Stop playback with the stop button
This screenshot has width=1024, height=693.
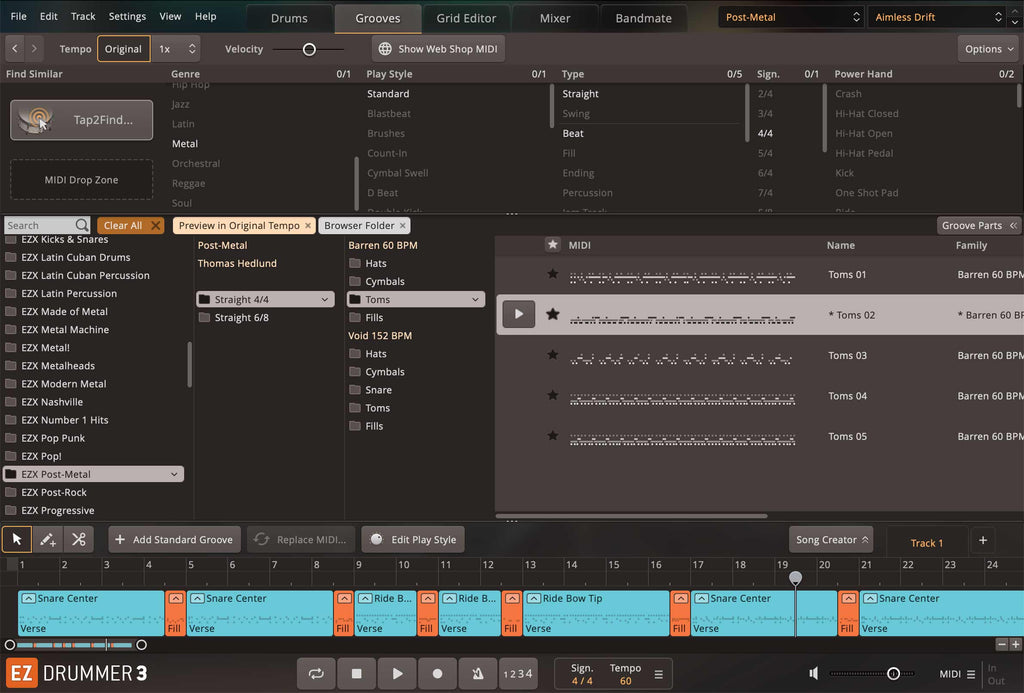tap(357, 673)
